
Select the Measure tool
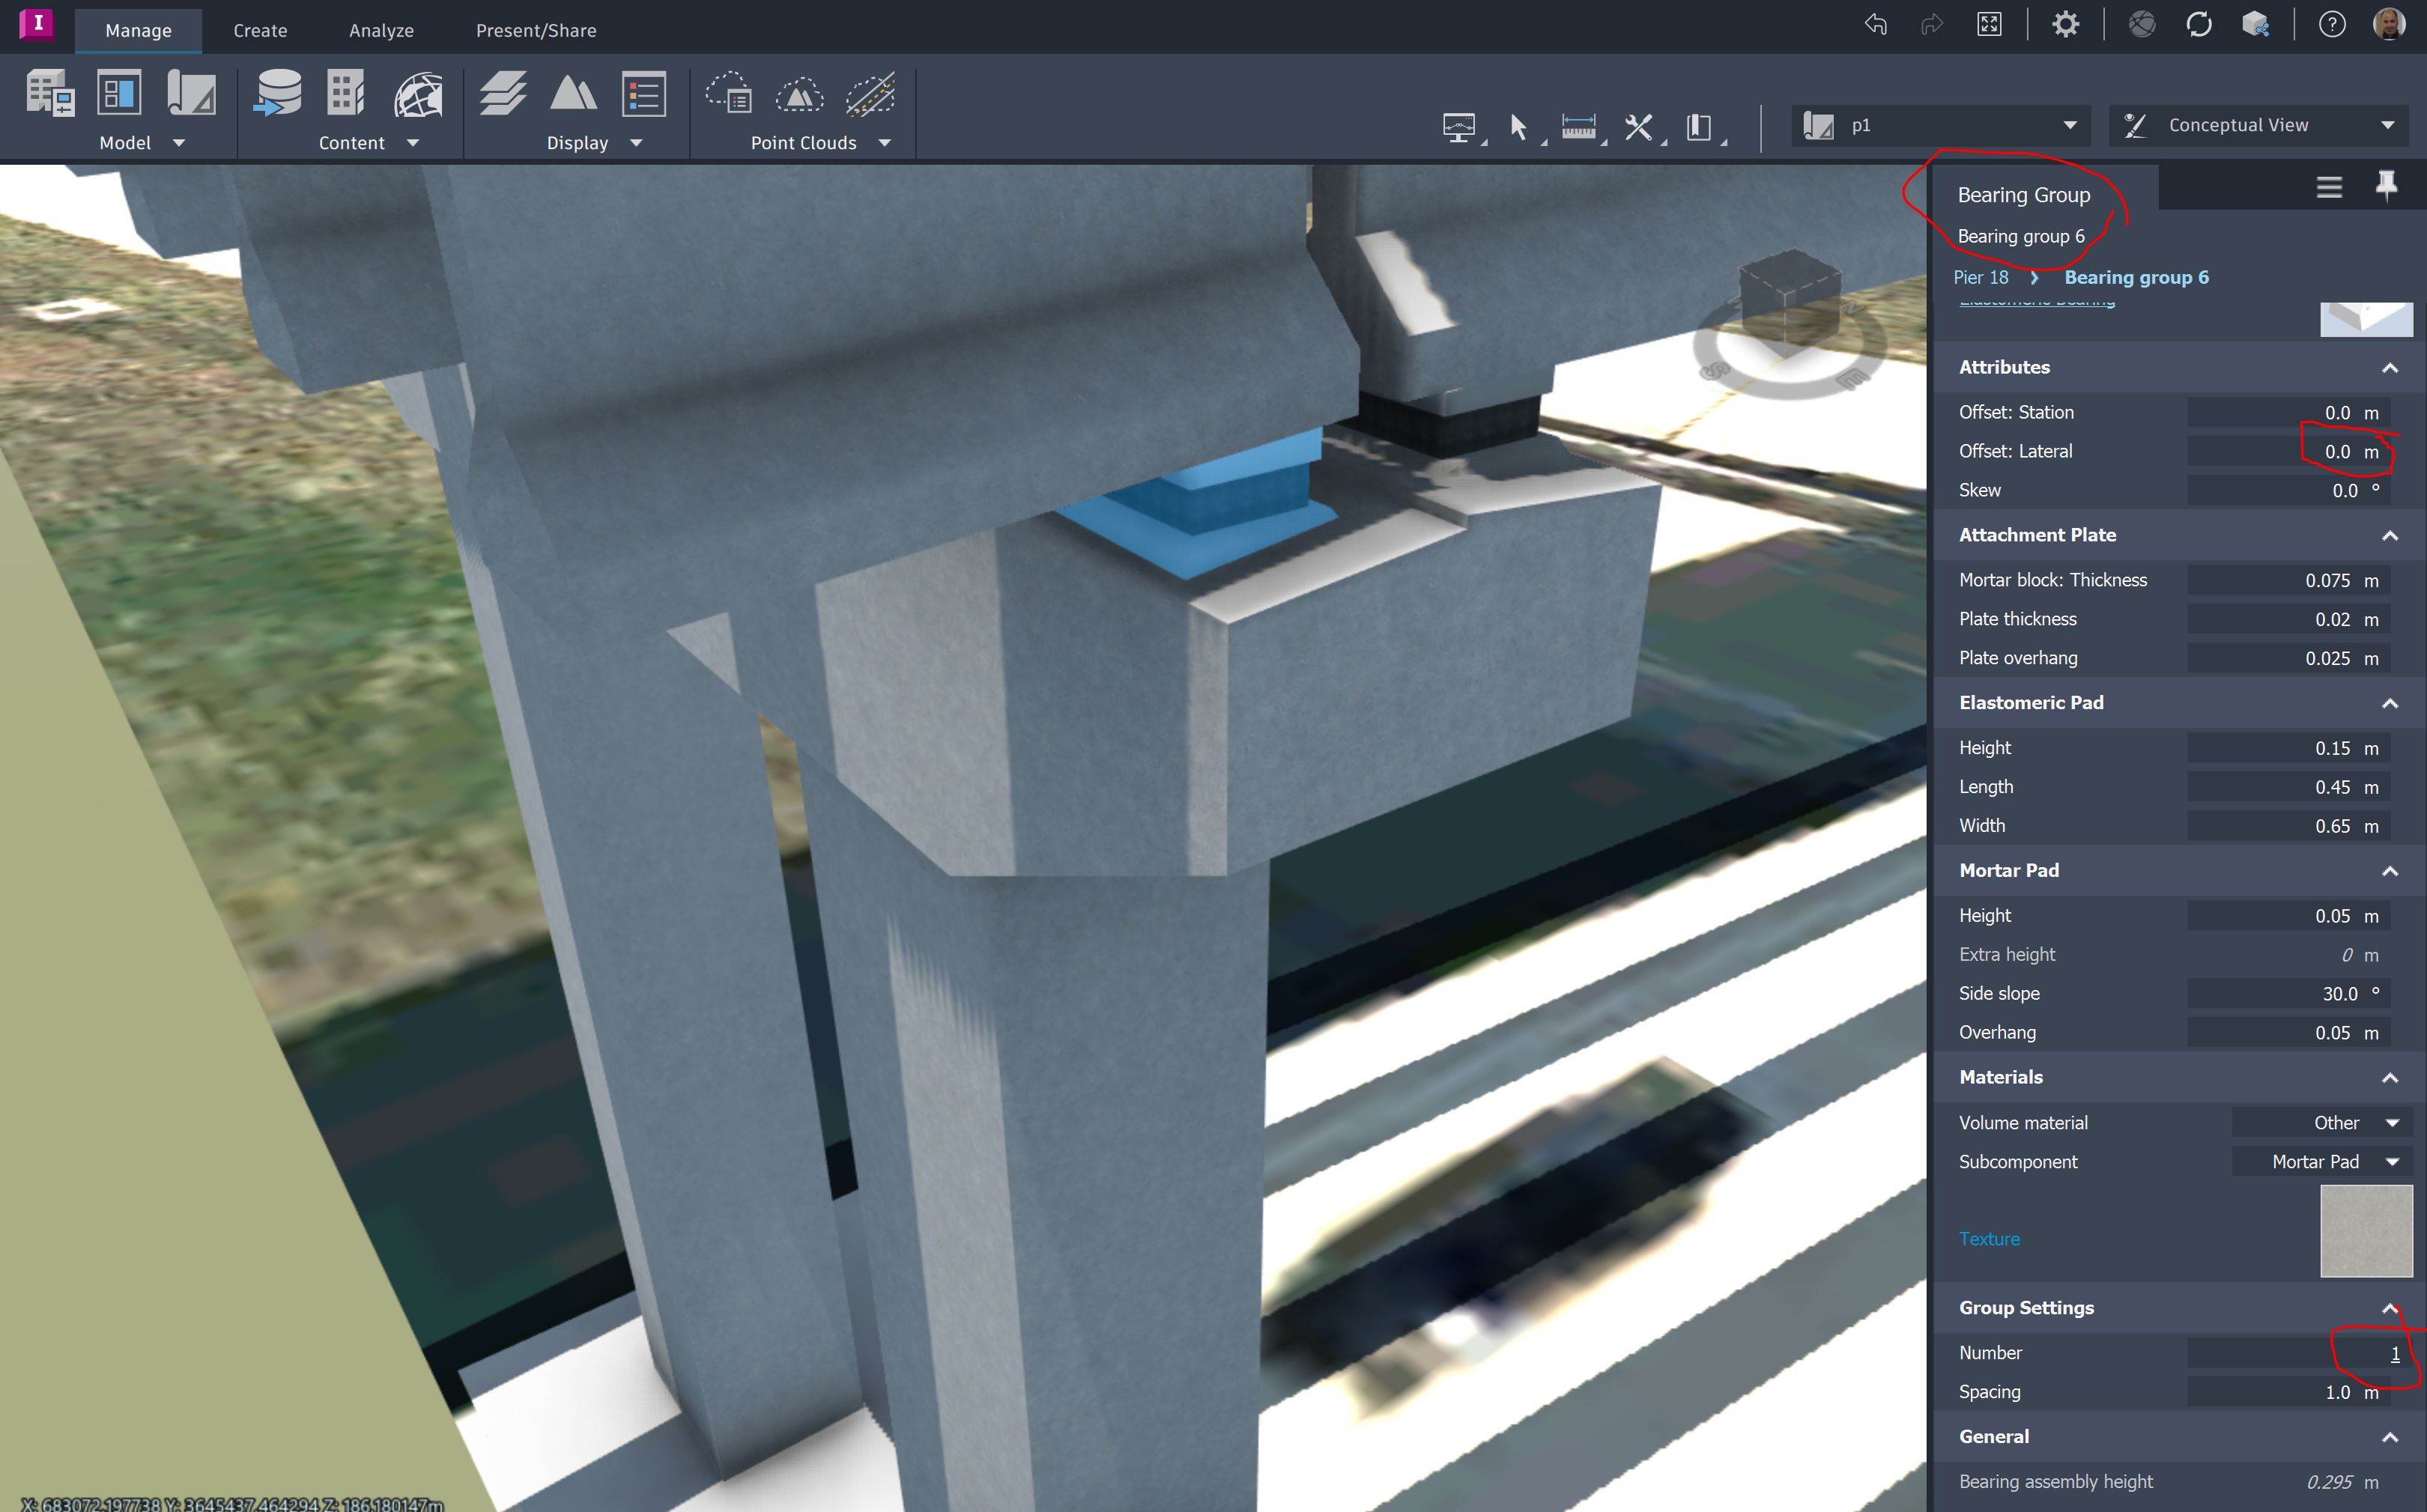[x=1578, y=127]
